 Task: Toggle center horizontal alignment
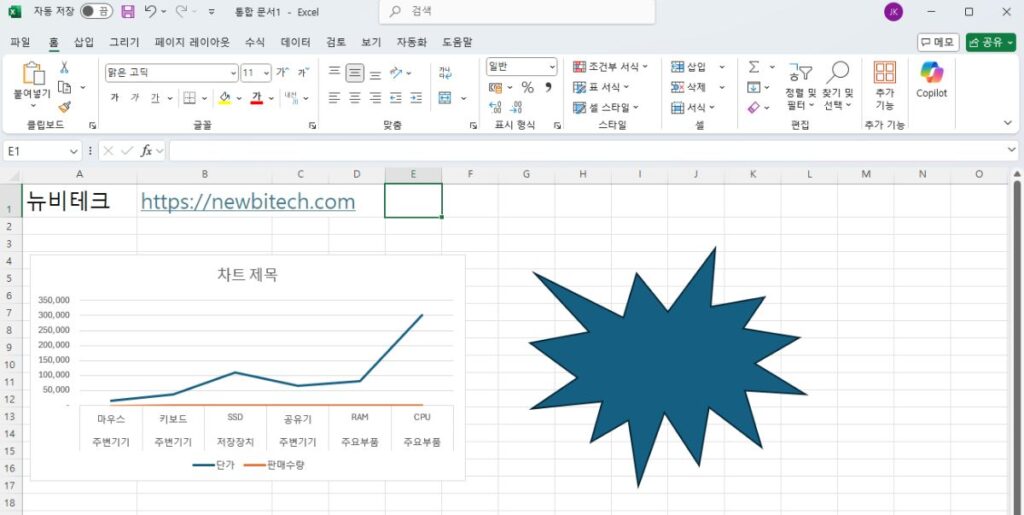[355, 98]
